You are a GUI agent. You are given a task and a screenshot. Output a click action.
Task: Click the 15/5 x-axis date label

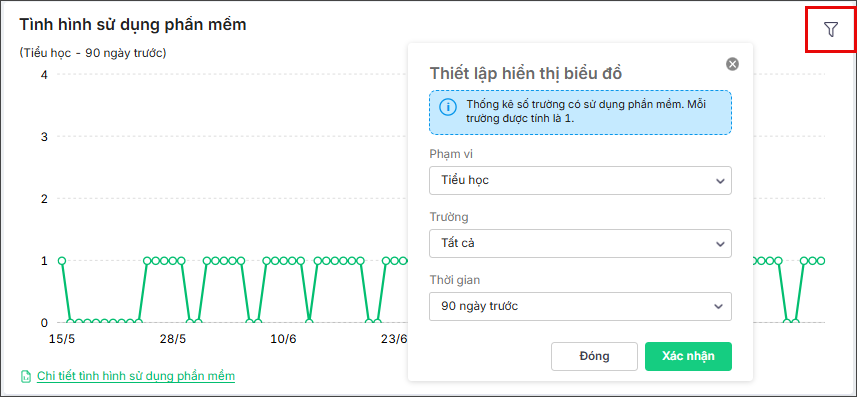(x=62, y=339)
